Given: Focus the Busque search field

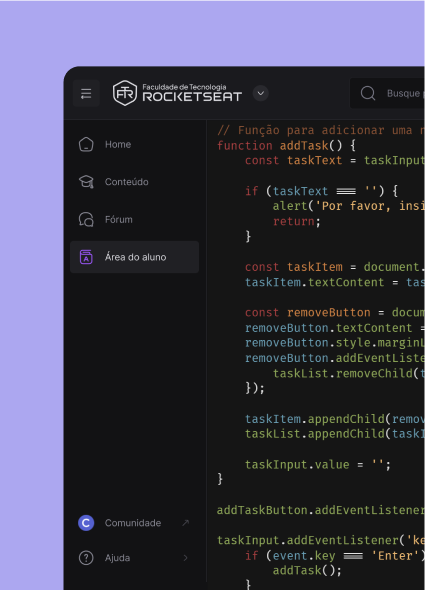Looking at the screenshot, I should 387,93.
